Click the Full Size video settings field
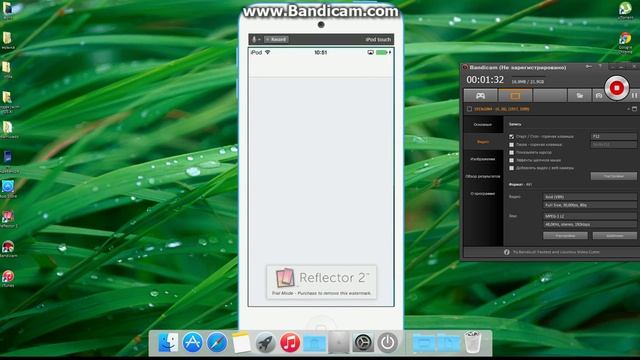The width and height of the screenshot is (640, 360). tap(589, 205)
